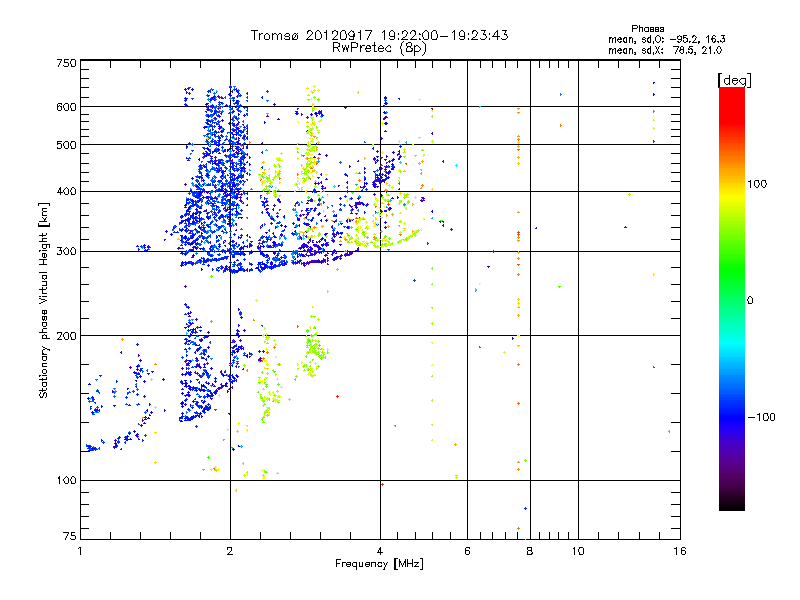Click the x-axis tick label '2'

click(x=230, y=551)
